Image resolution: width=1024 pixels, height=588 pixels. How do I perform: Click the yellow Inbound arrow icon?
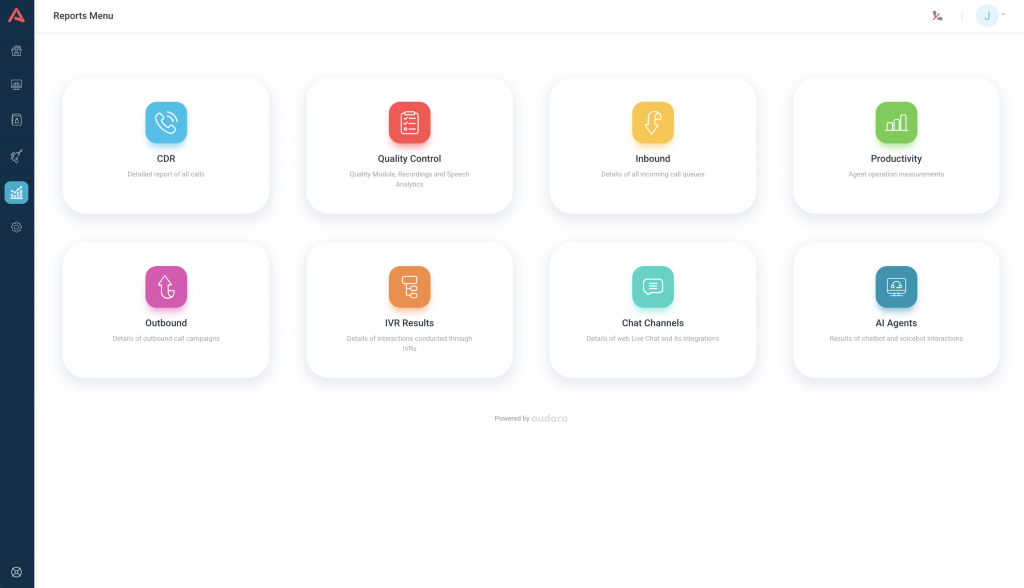click(x=652, y=123)
